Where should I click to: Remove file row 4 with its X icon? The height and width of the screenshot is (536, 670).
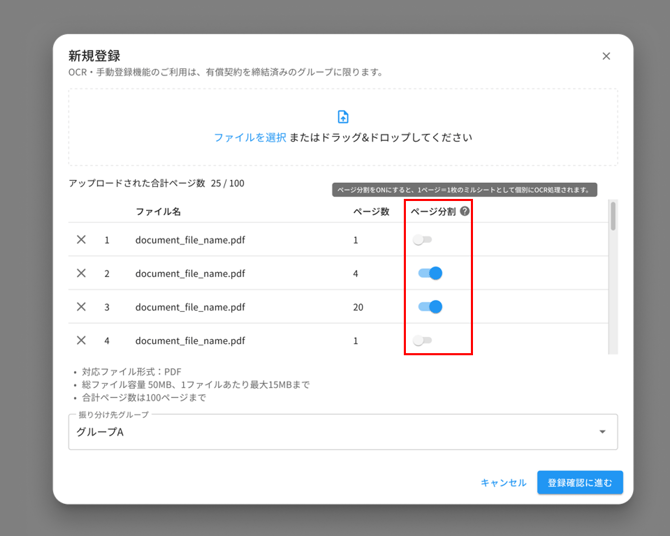[x=81, y=340]
